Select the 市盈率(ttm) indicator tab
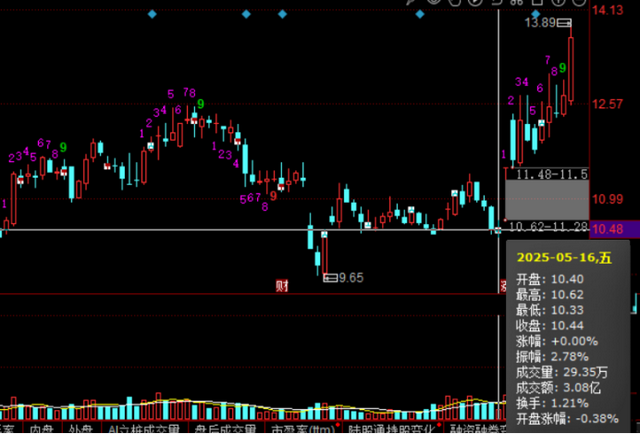Screen dimensions: 640x434 [303, 429]
